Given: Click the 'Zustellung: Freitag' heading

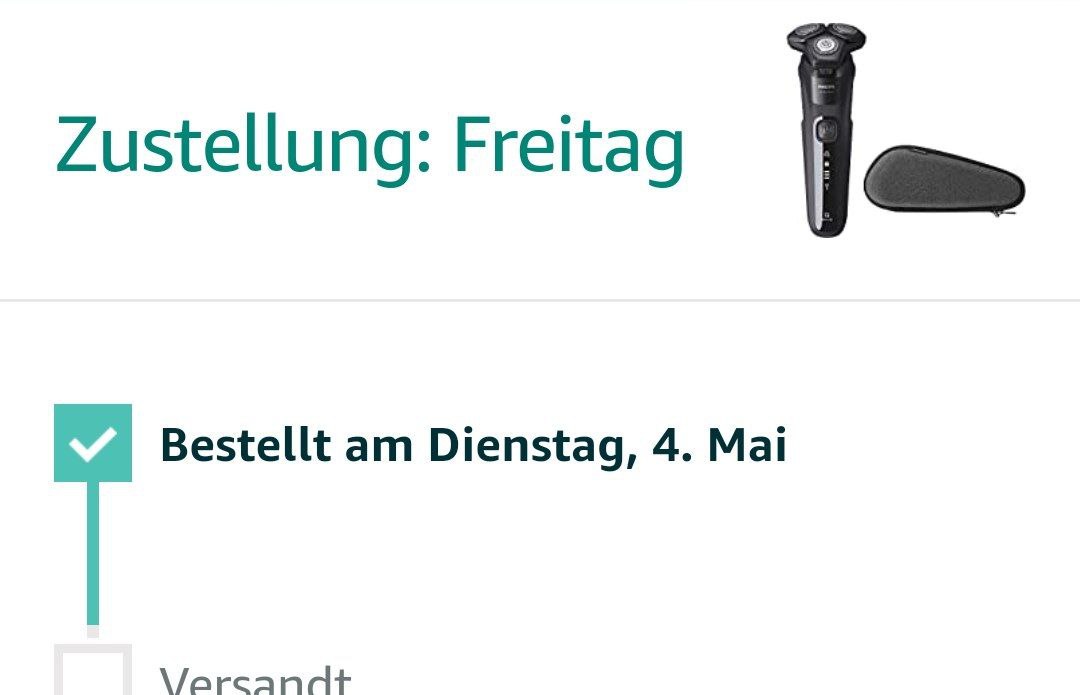Looking at the screenshot, I should click(370, 147).
